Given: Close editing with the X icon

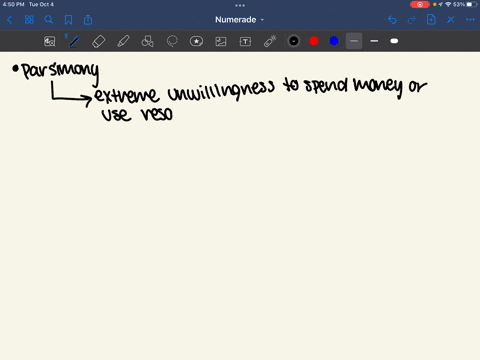Looking at the screenshot, I should 451,20.
